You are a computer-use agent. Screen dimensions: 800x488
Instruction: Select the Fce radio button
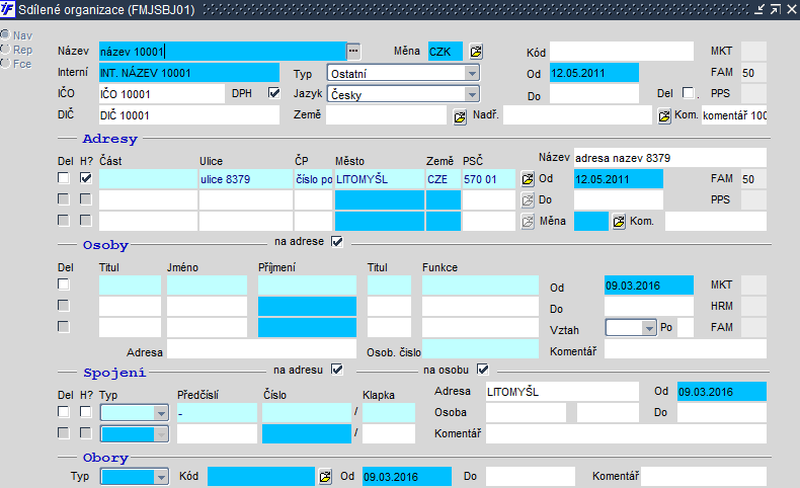5,63
